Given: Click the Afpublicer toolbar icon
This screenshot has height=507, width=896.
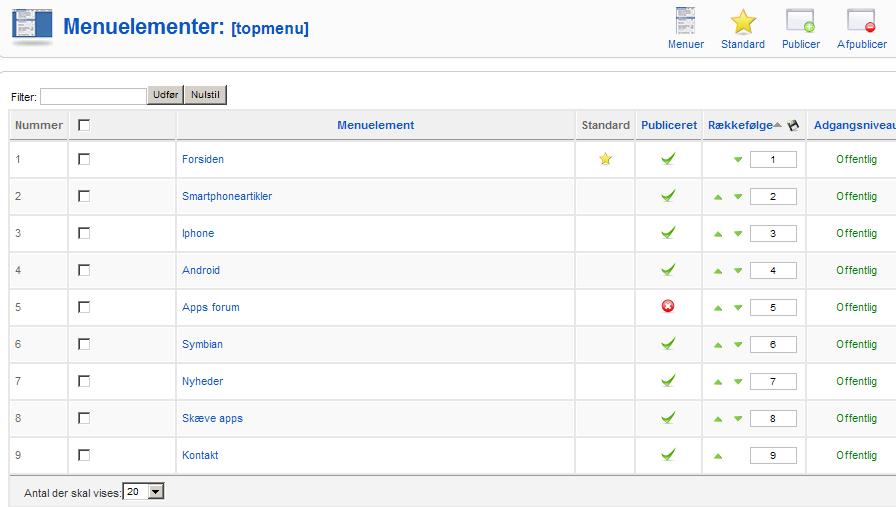Looking at the screenshot, I should click(x=862, y=29).
